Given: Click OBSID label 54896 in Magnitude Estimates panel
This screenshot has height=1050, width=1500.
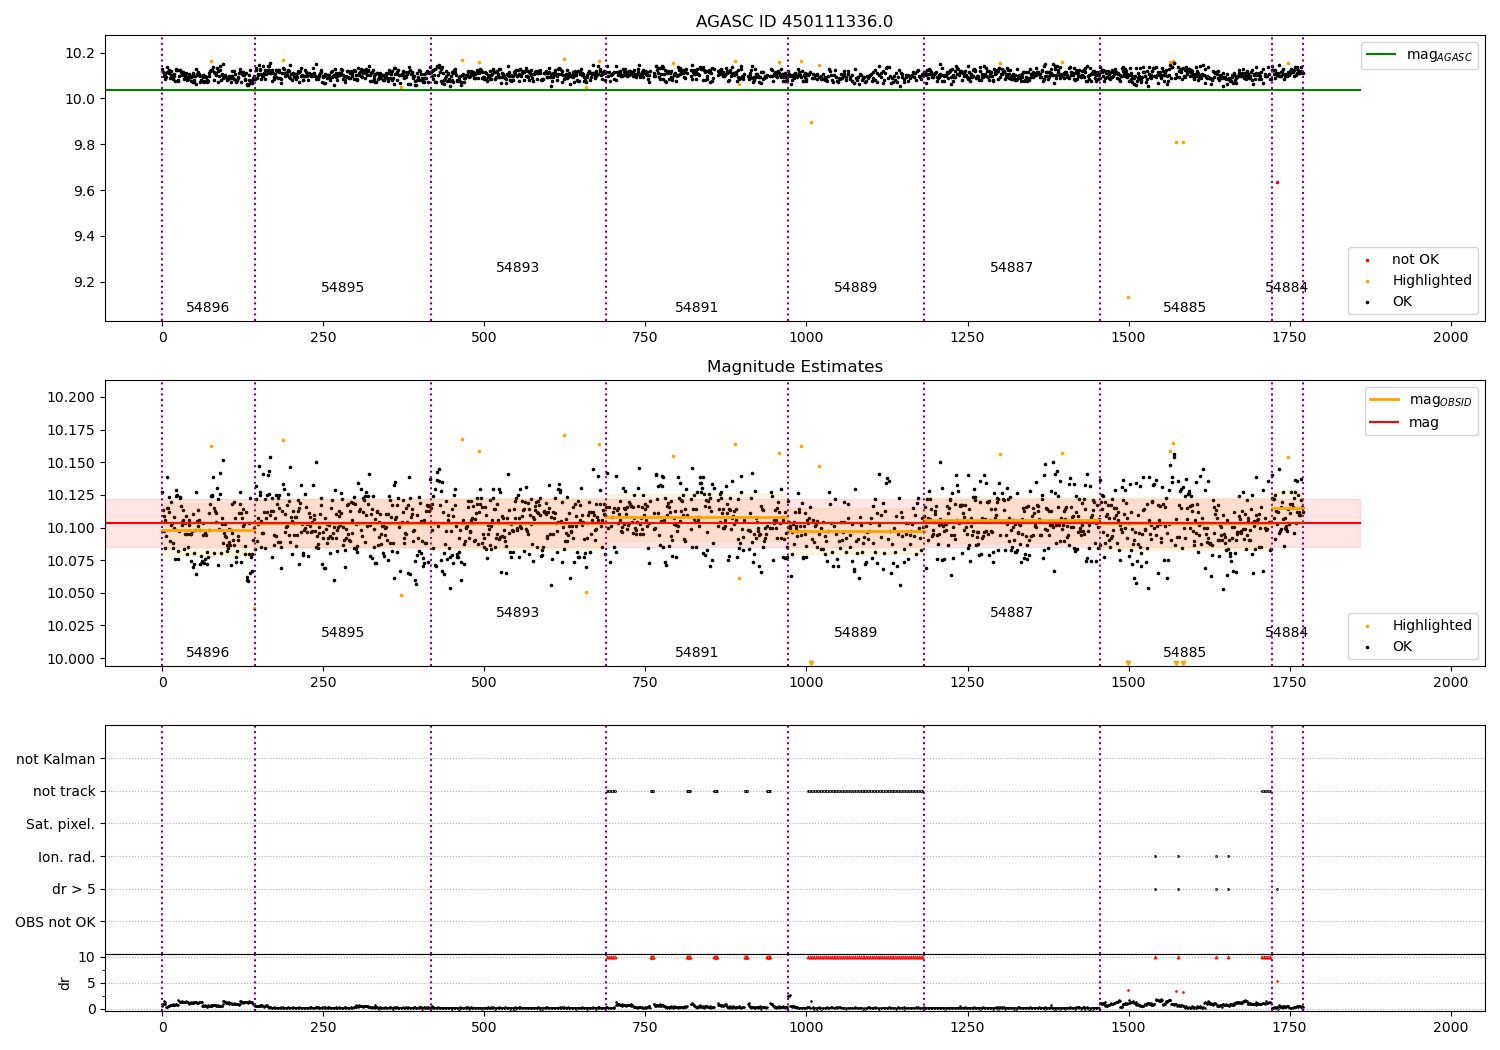Looking at the screenshot, I should pyautogui.click(x=207, y=653).
